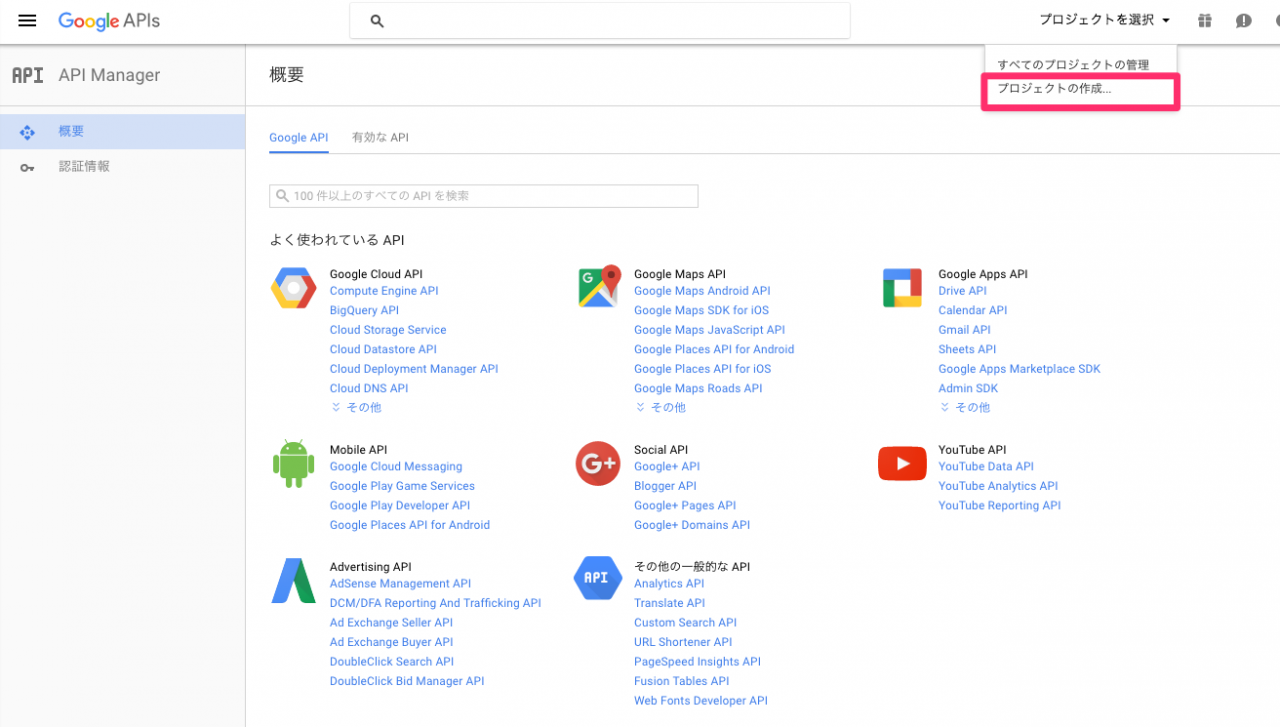Viewport: 1280px width, 727px height.
Task: Open Google+ Domains API link
Action: [x=692, y=525]
